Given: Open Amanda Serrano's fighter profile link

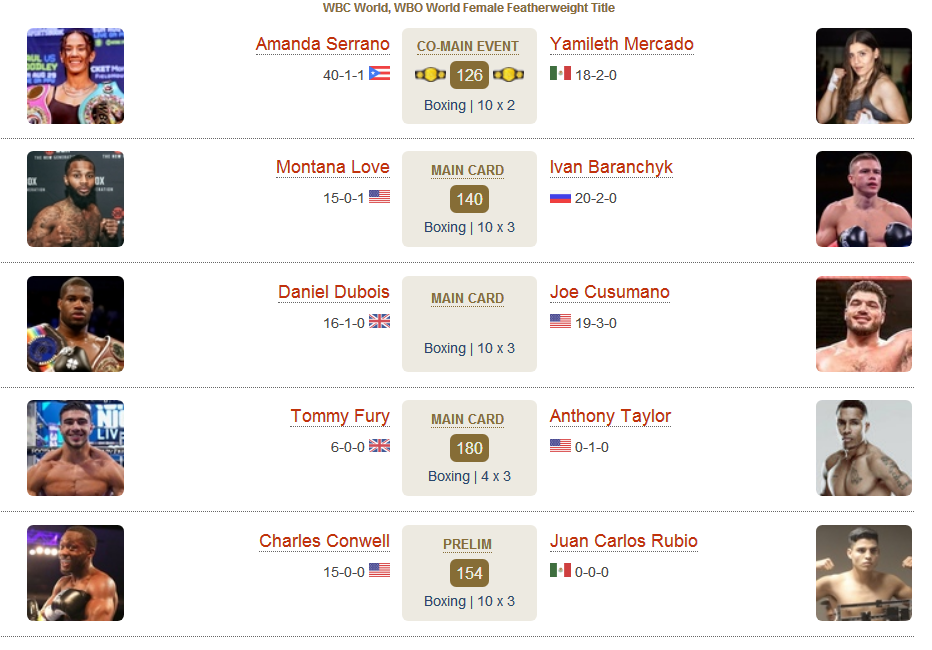Looking at the screenshot, I should (323, 44).
